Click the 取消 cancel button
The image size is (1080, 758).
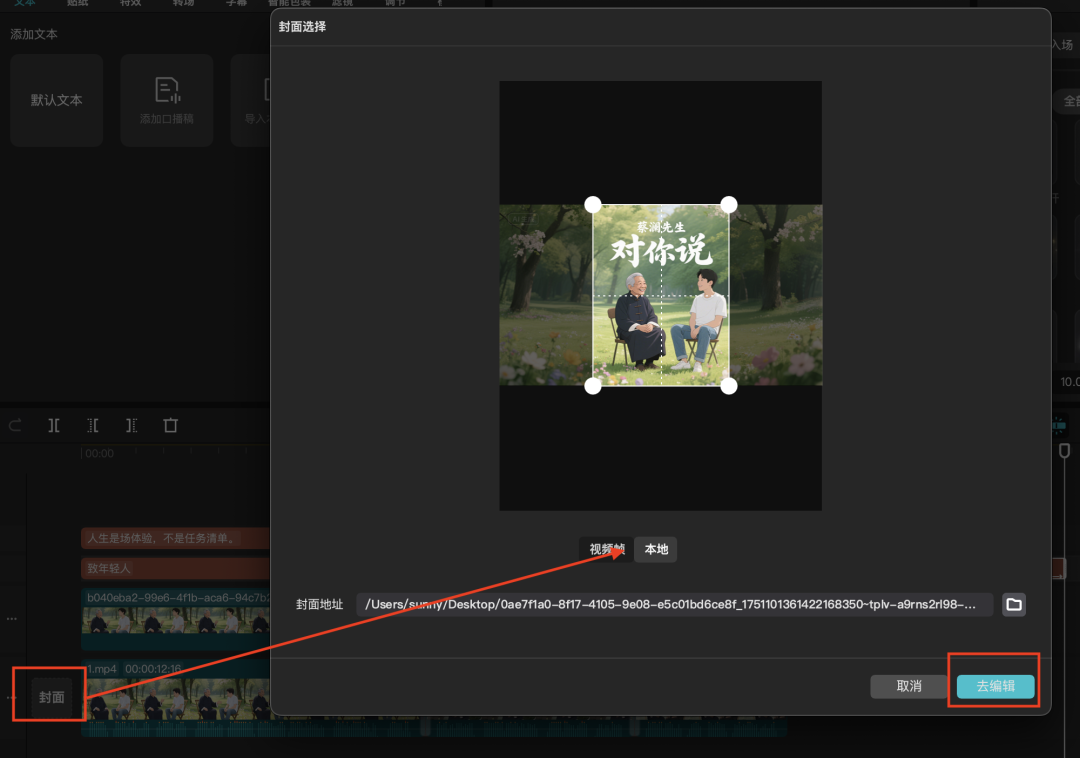click(x=908, y=686)
